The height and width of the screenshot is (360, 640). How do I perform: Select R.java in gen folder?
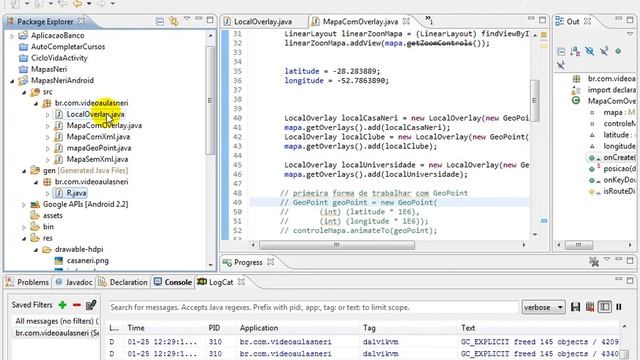click(76, 193)
